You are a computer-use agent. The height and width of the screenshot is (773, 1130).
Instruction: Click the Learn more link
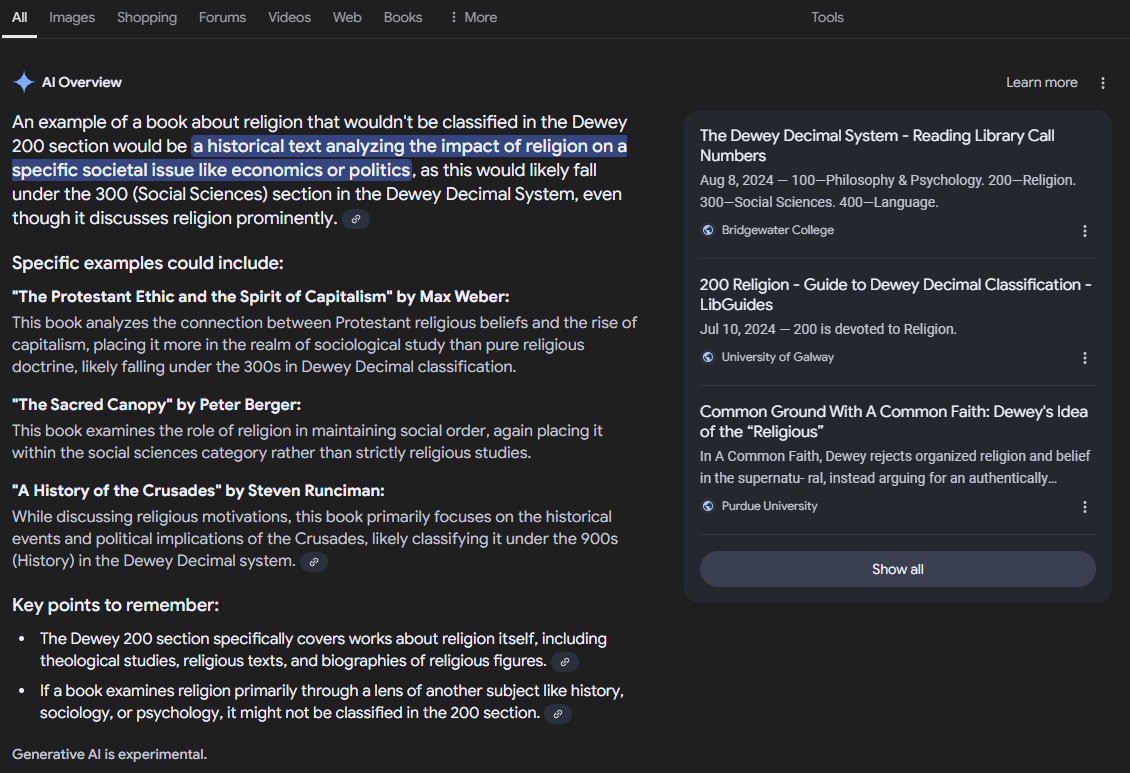[1041, 82]
